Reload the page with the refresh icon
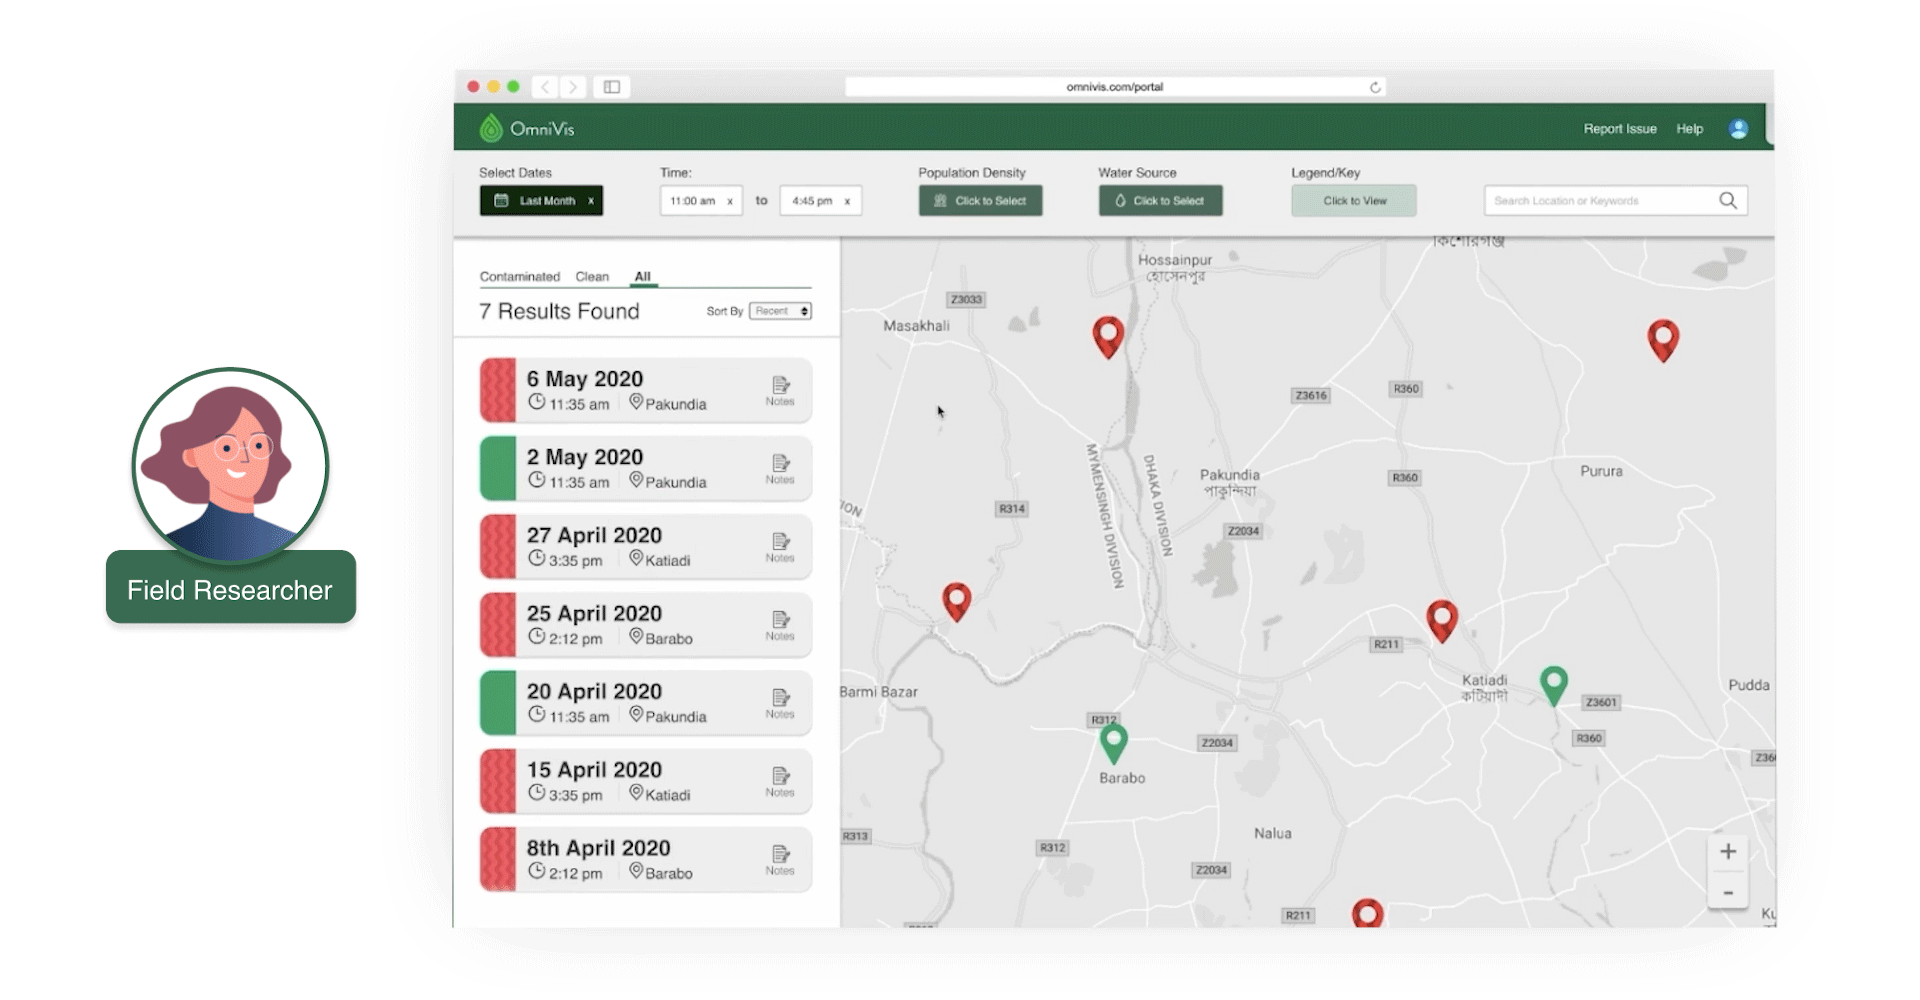Screen dimensions: 1920x1000 coord(1375,87)
